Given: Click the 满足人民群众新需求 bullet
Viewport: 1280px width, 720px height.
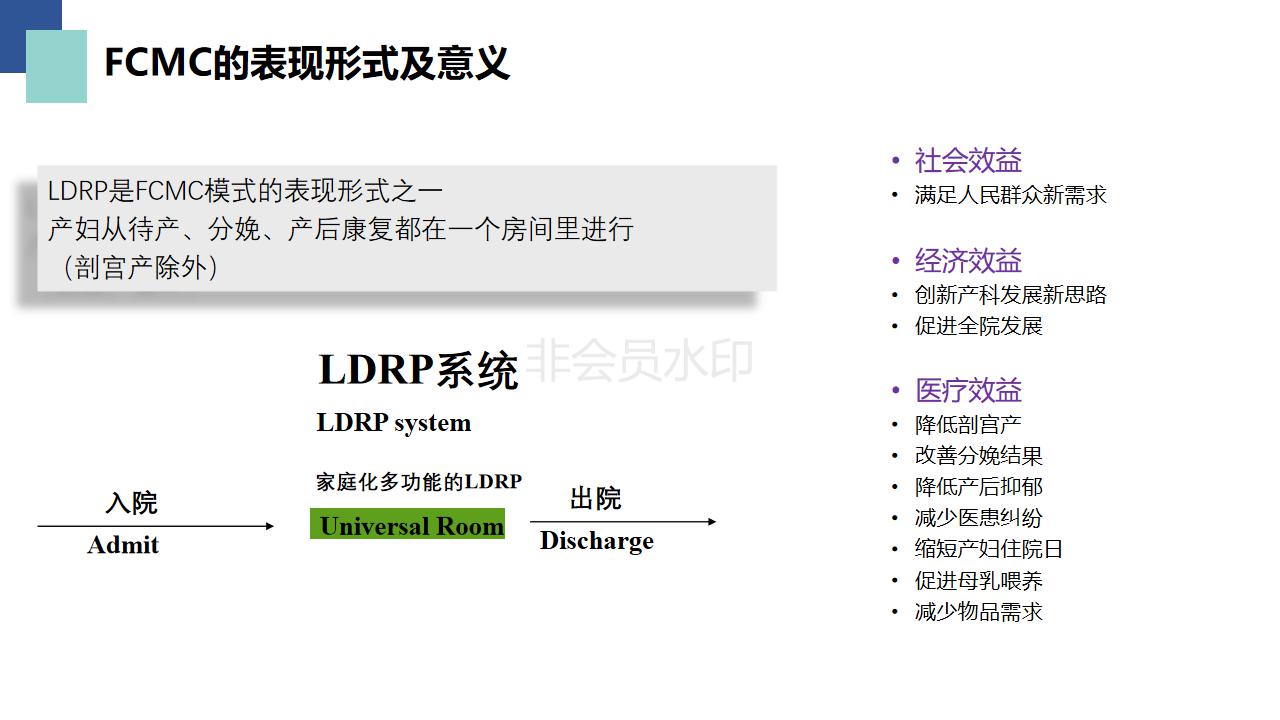Looking at the screenshot, I should click(x=1010, y=195).
